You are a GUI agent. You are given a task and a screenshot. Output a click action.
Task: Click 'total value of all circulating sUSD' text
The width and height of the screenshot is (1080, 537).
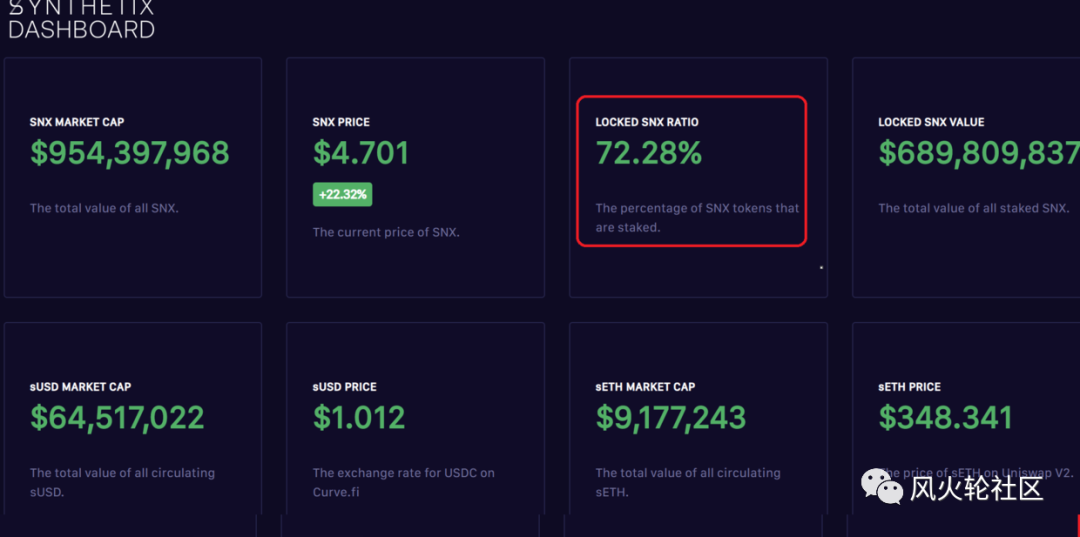pyautogui.click(x=123, y=483)
